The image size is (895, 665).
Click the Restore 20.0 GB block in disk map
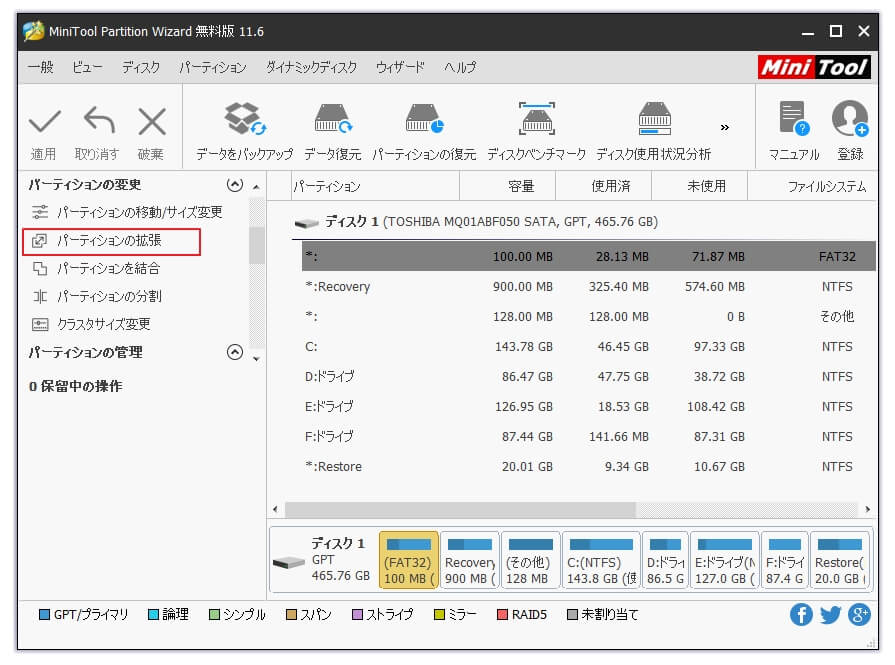(840, 560)
